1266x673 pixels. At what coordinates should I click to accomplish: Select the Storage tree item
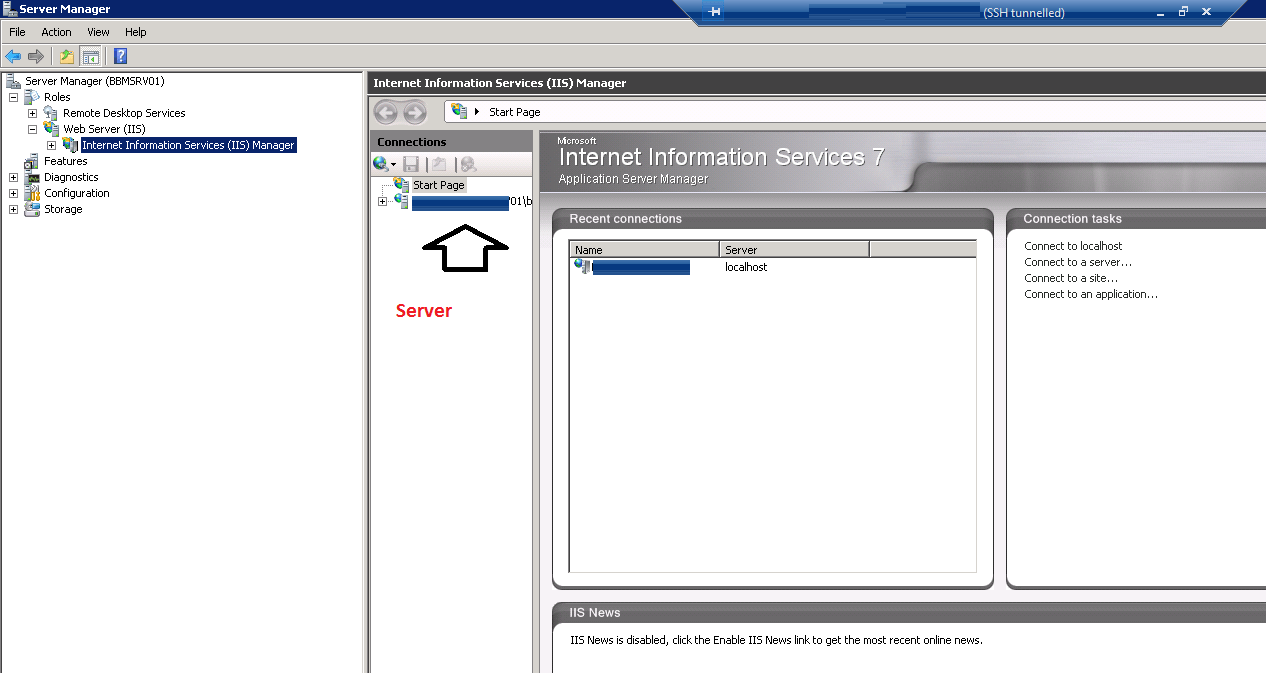click(x=63, y=209)
